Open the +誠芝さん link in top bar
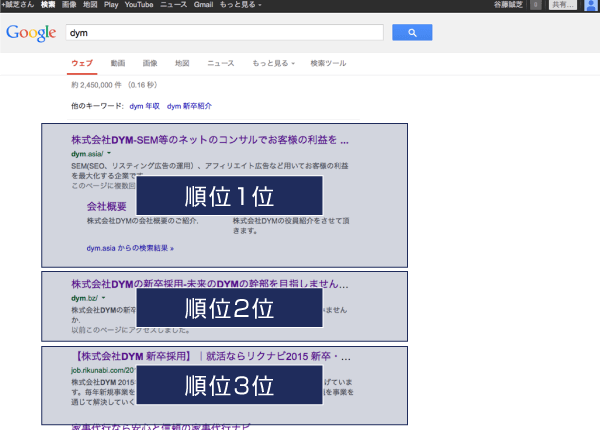The width and height of the screenshot is (600, 430). coord(18,5)
